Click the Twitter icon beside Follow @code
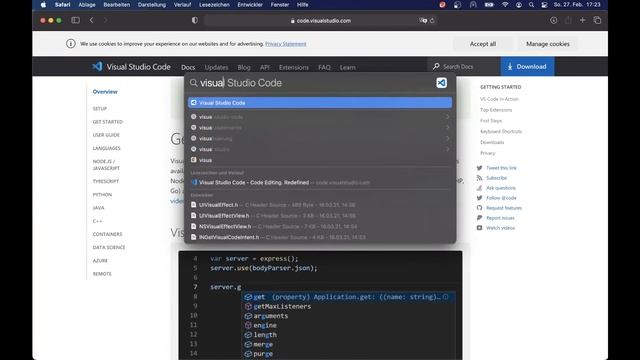 (479, 198)
